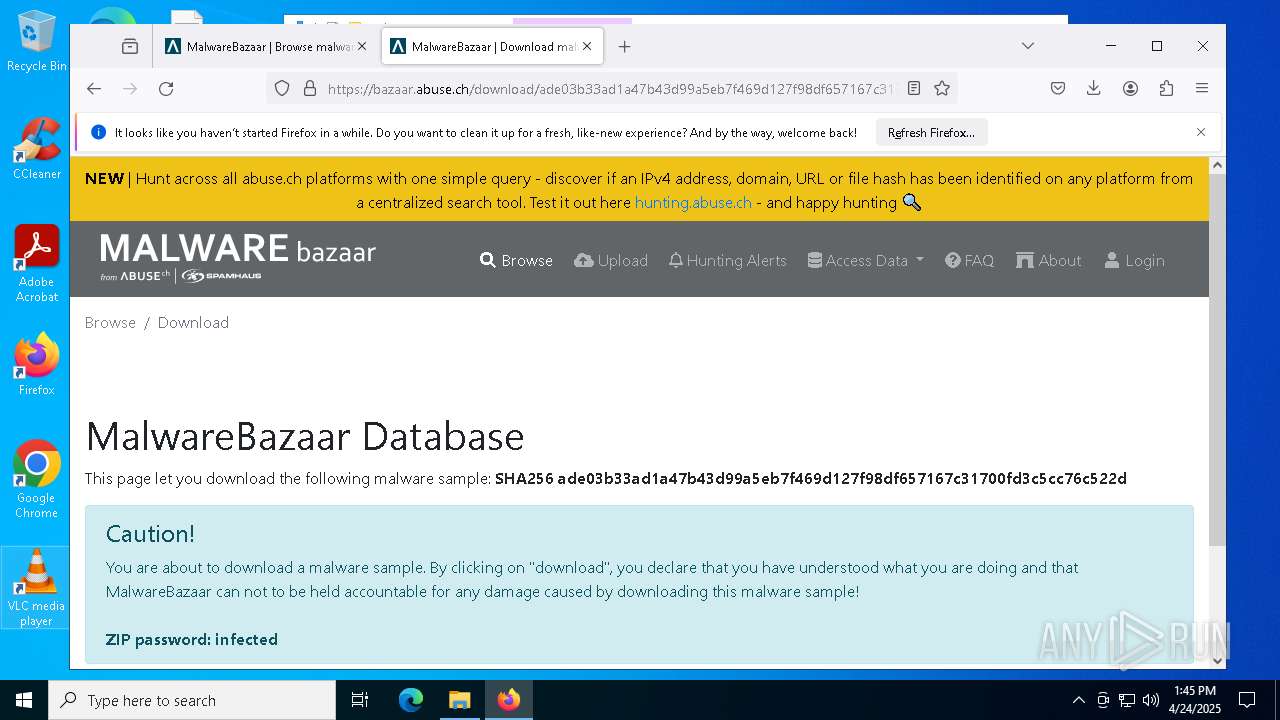Select the MalwareBazaar Download tab
Image resolution: width=1280 pixels, height=720 pixels.
pos(492,46)
